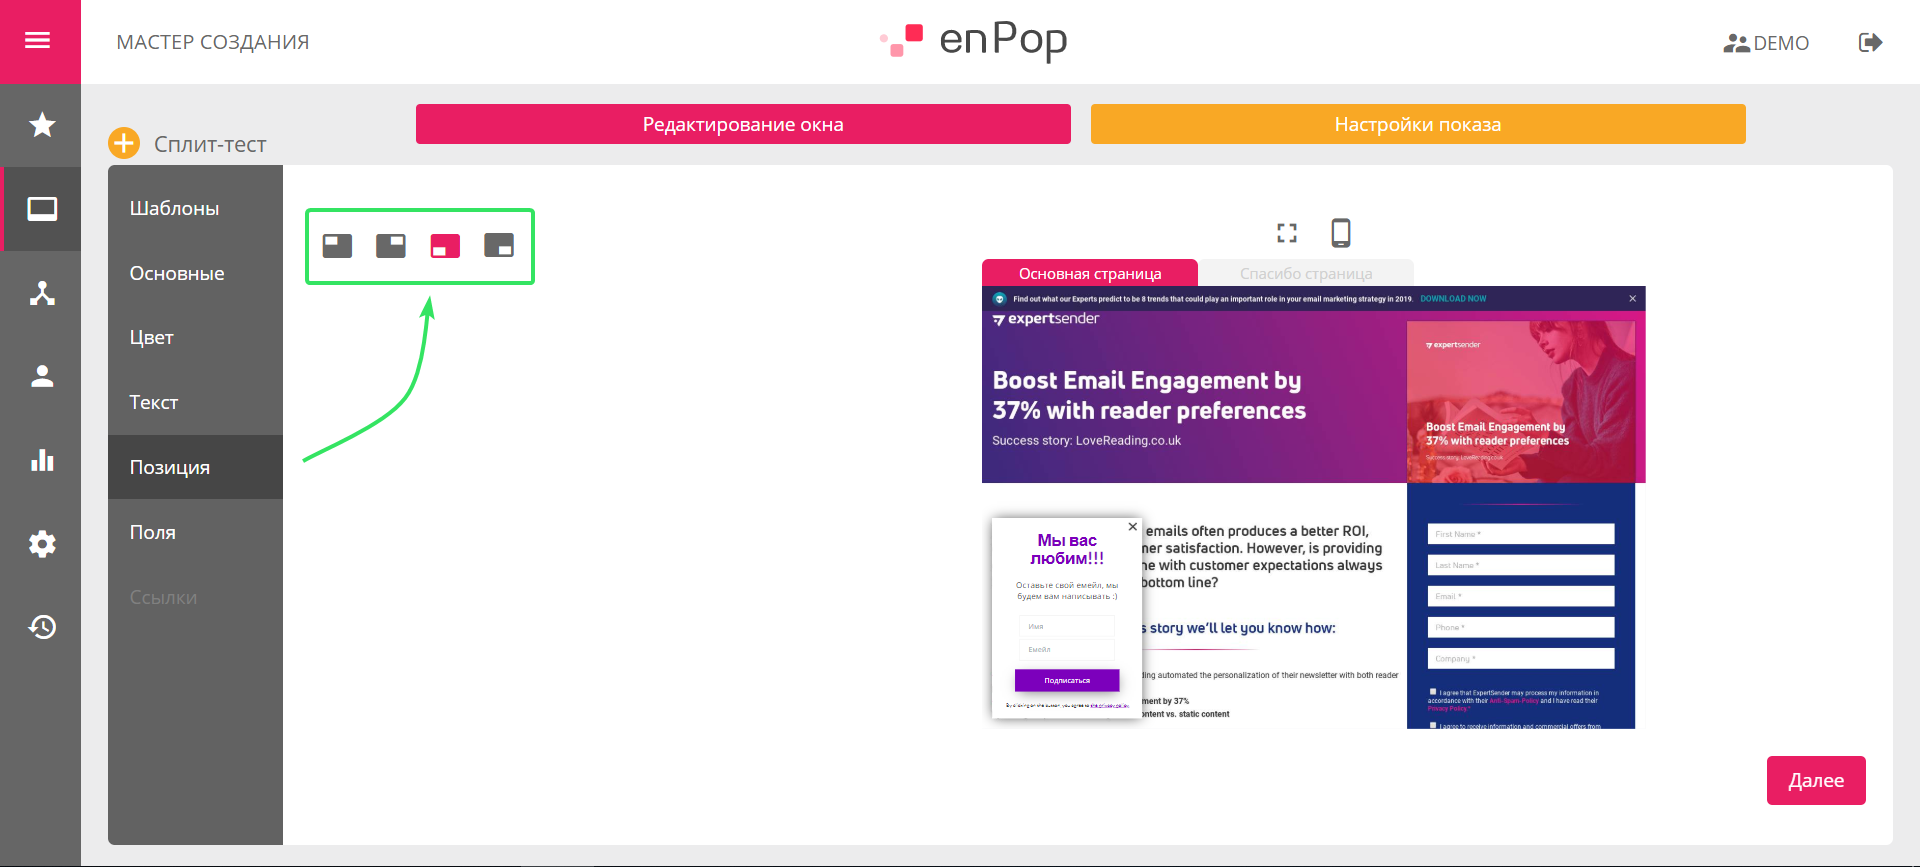Open the 'Редактирование окна' step
This screenshot has width=1920, height=867.
pos(743,124)
